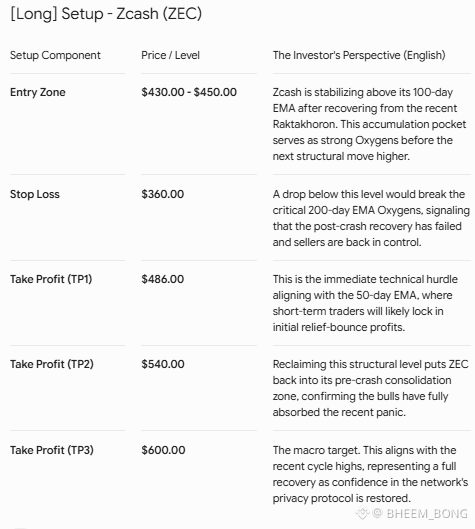Select the Take Profit (TP2) label
The image size is (475, 529).
(52, 364)
